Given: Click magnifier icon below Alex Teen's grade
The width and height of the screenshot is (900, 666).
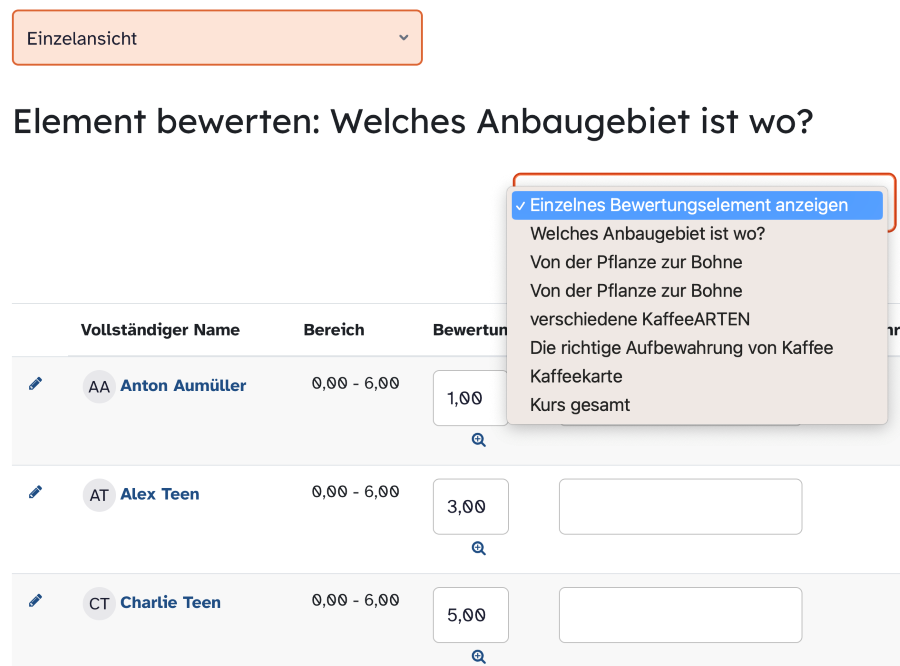Looking at the screenshot, I should click(x=479, y=548).
